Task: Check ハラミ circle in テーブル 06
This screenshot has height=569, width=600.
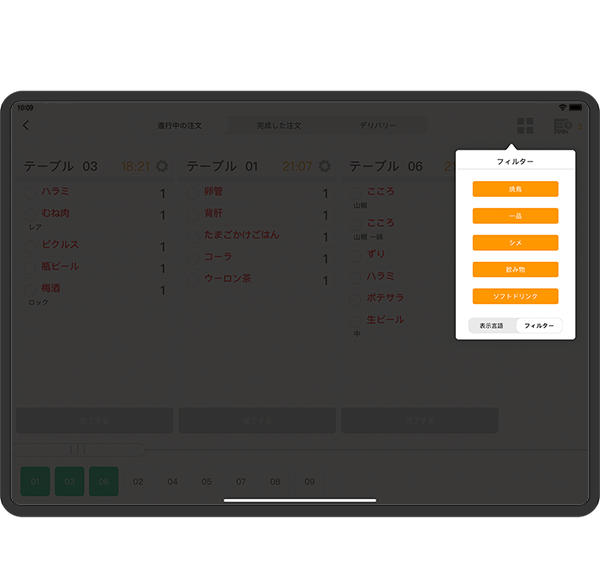Action: click(355, 277)
